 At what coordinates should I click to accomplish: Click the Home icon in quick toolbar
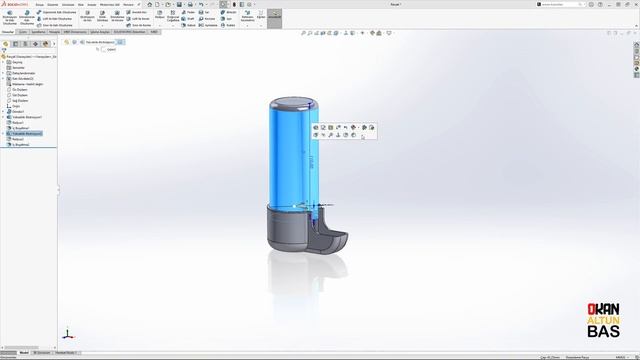point(149,4)
